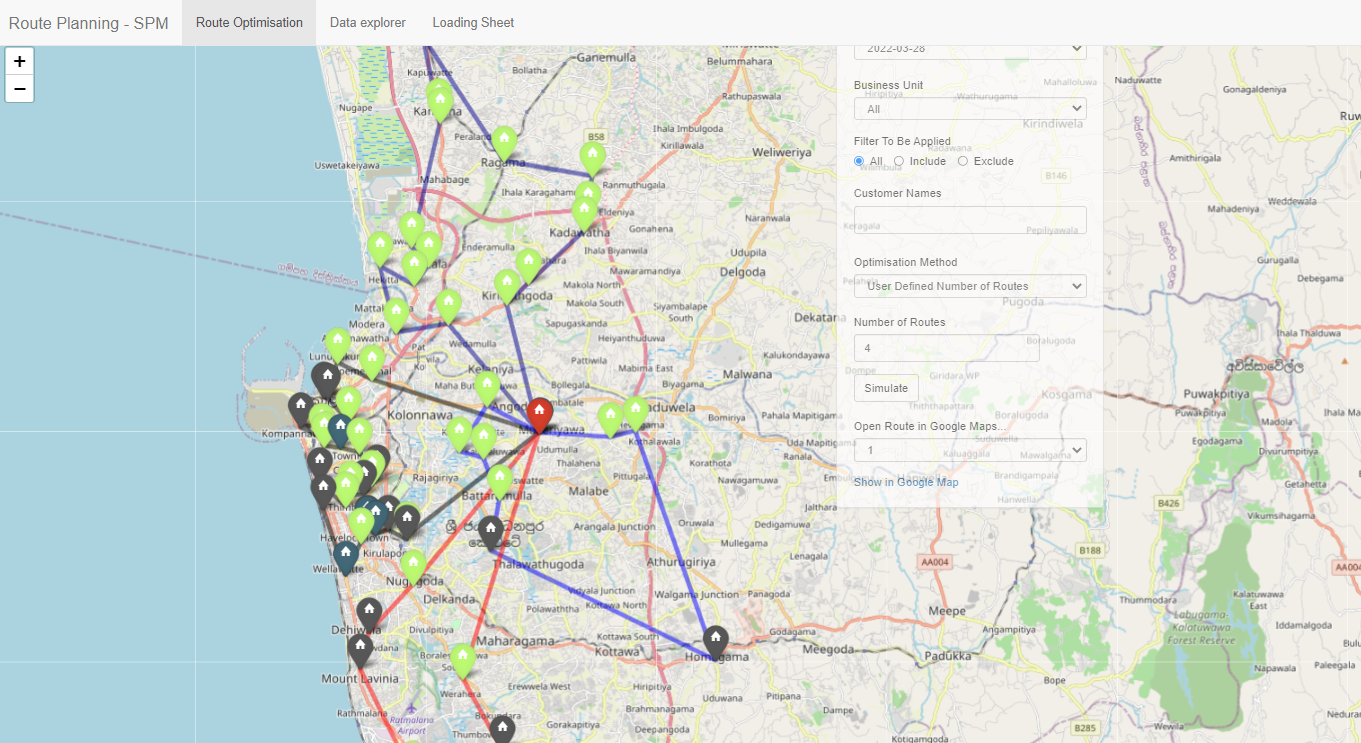This screenshot has width=1361, height=743.
Task: Click the Simulate button
Action: 886,388
